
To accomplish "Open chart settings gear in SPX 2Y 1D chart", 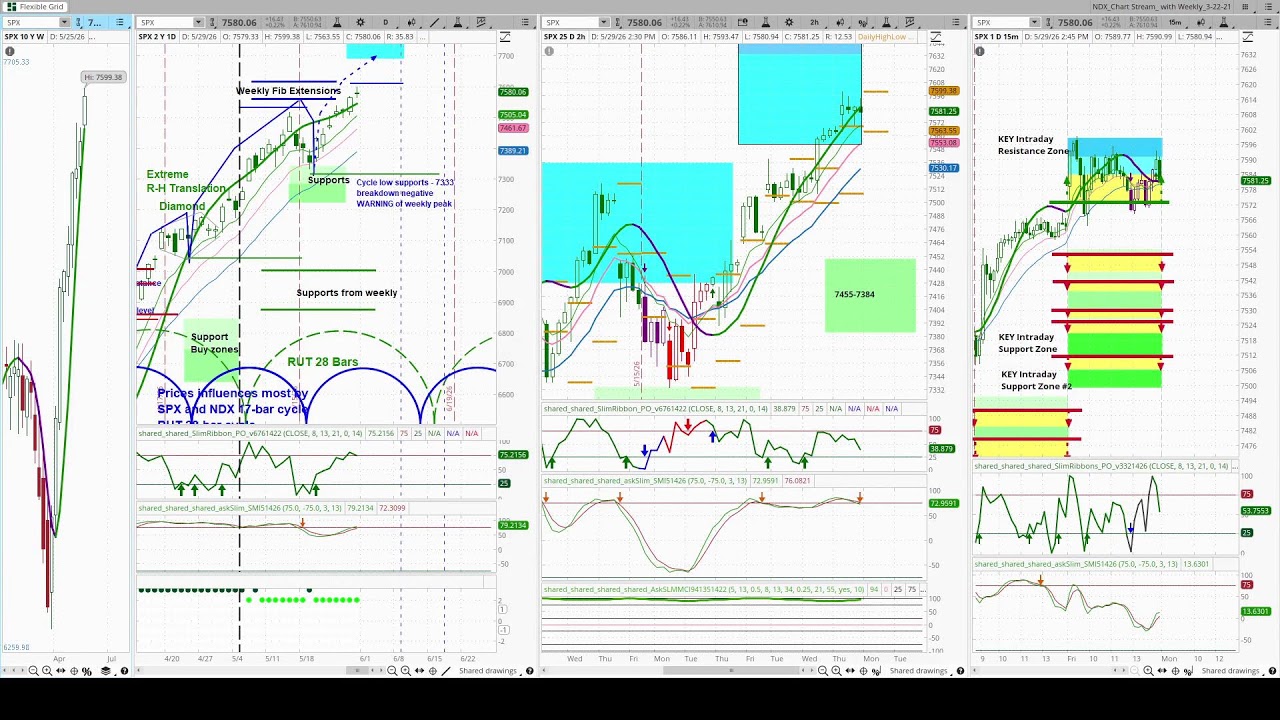I will click(360, 22).
